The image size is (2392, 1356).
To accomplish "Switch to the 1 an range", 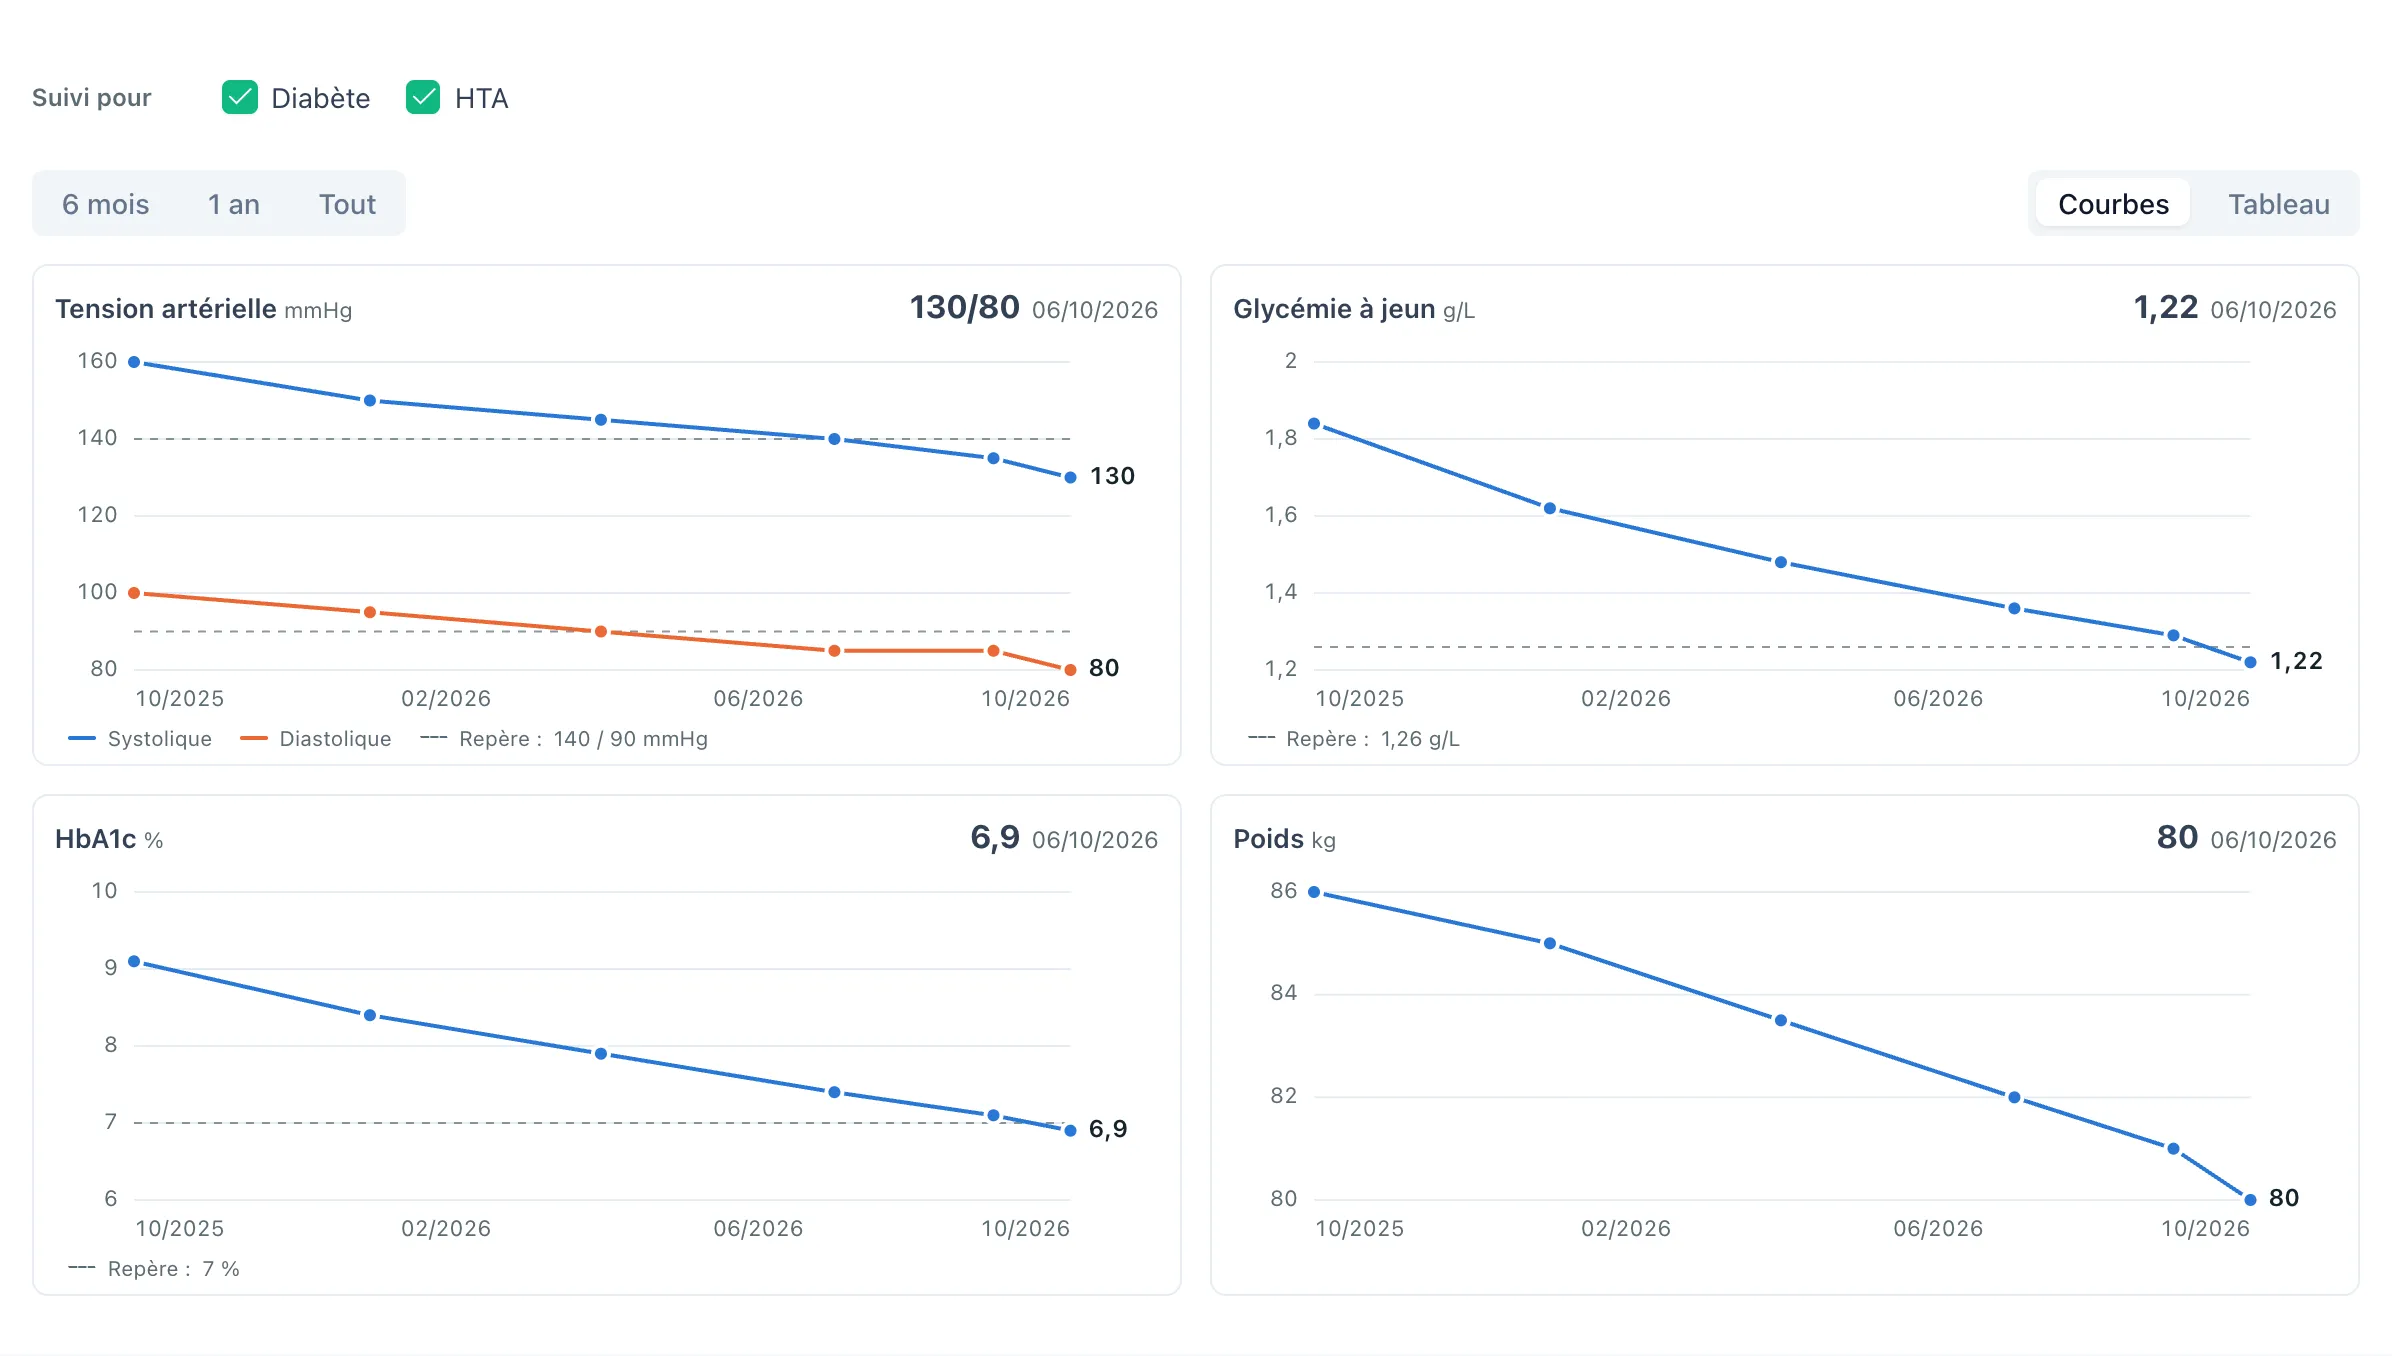I will coord(233,204).
